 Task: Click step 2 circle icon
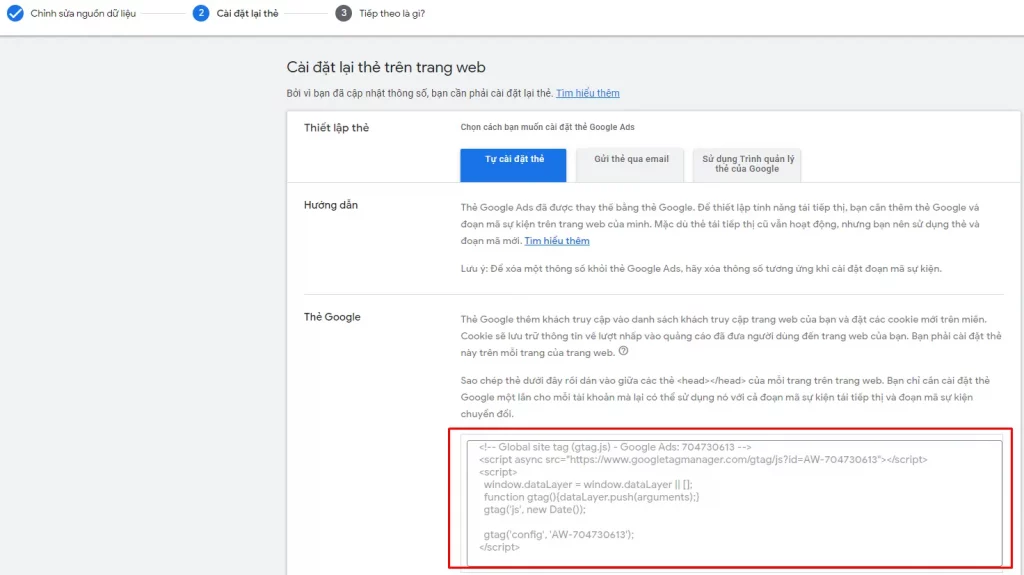[x=201, y=13]
